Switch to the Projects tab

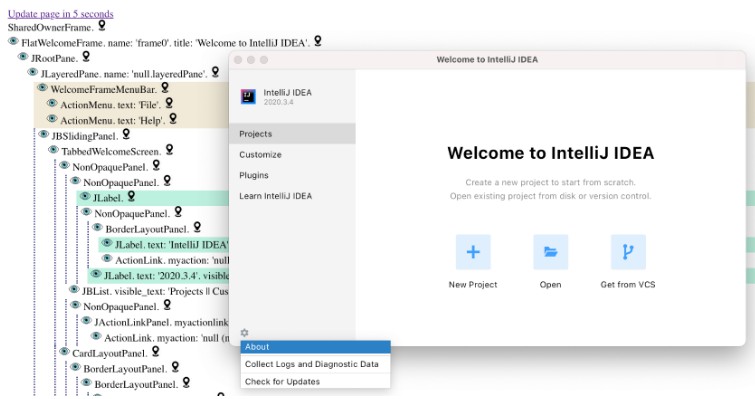click(292, 134)
